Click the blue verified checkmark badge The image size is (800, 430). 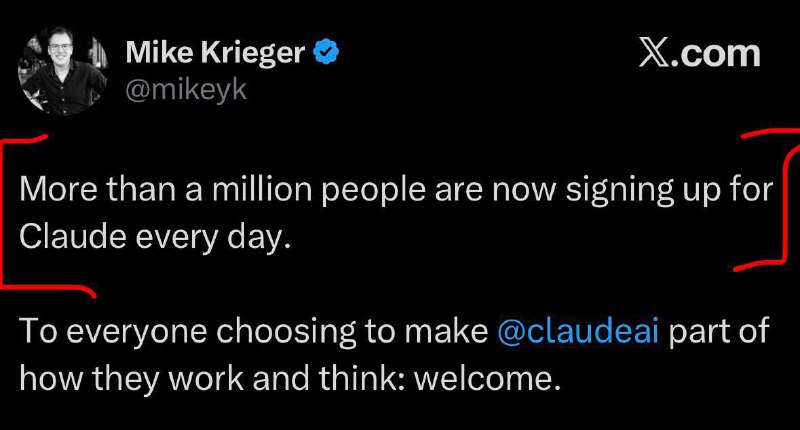[x=328, y=53]
